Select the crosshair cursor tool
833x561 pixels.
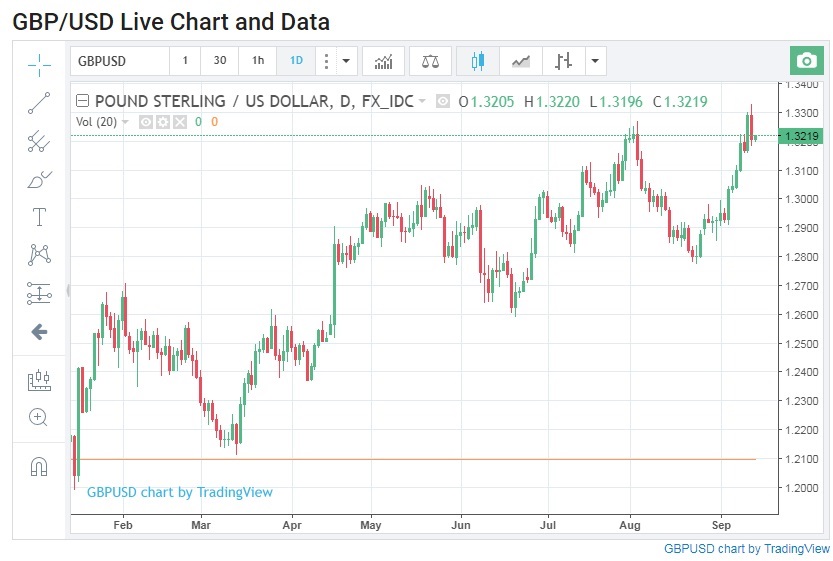(39, 64)
